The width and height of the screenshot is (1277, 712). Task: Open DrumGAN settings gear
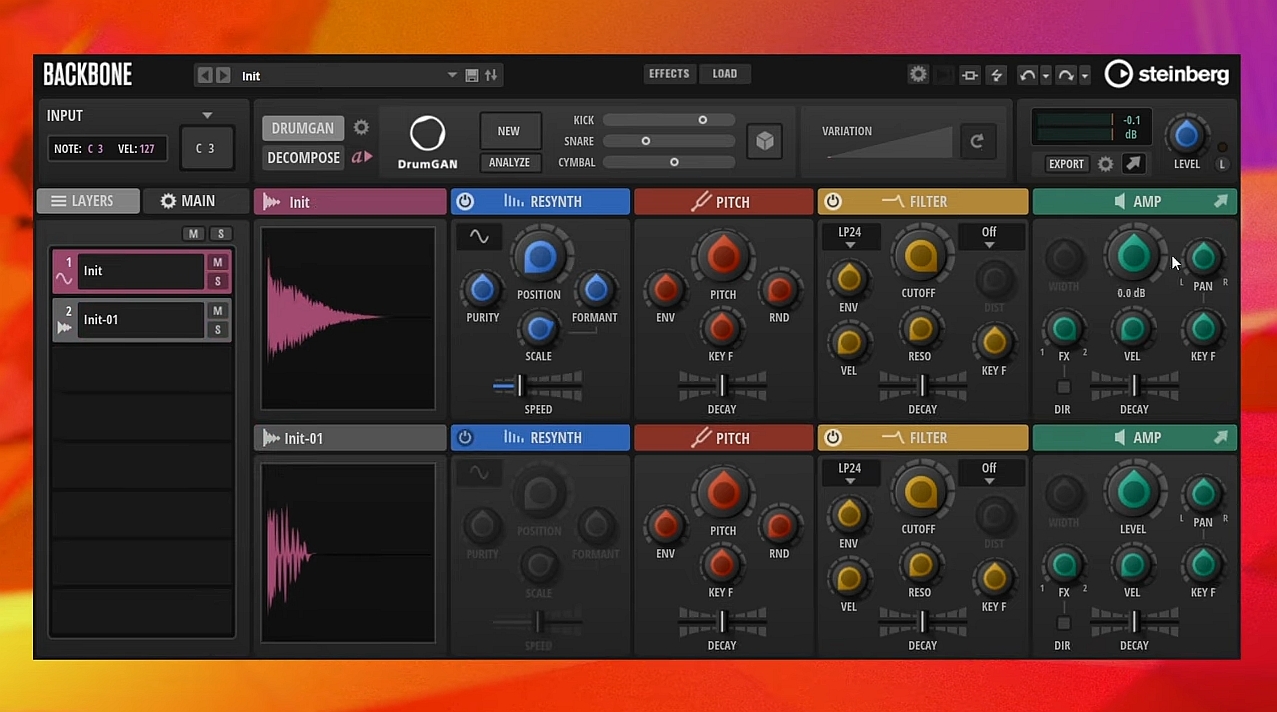tap(361, 127)
